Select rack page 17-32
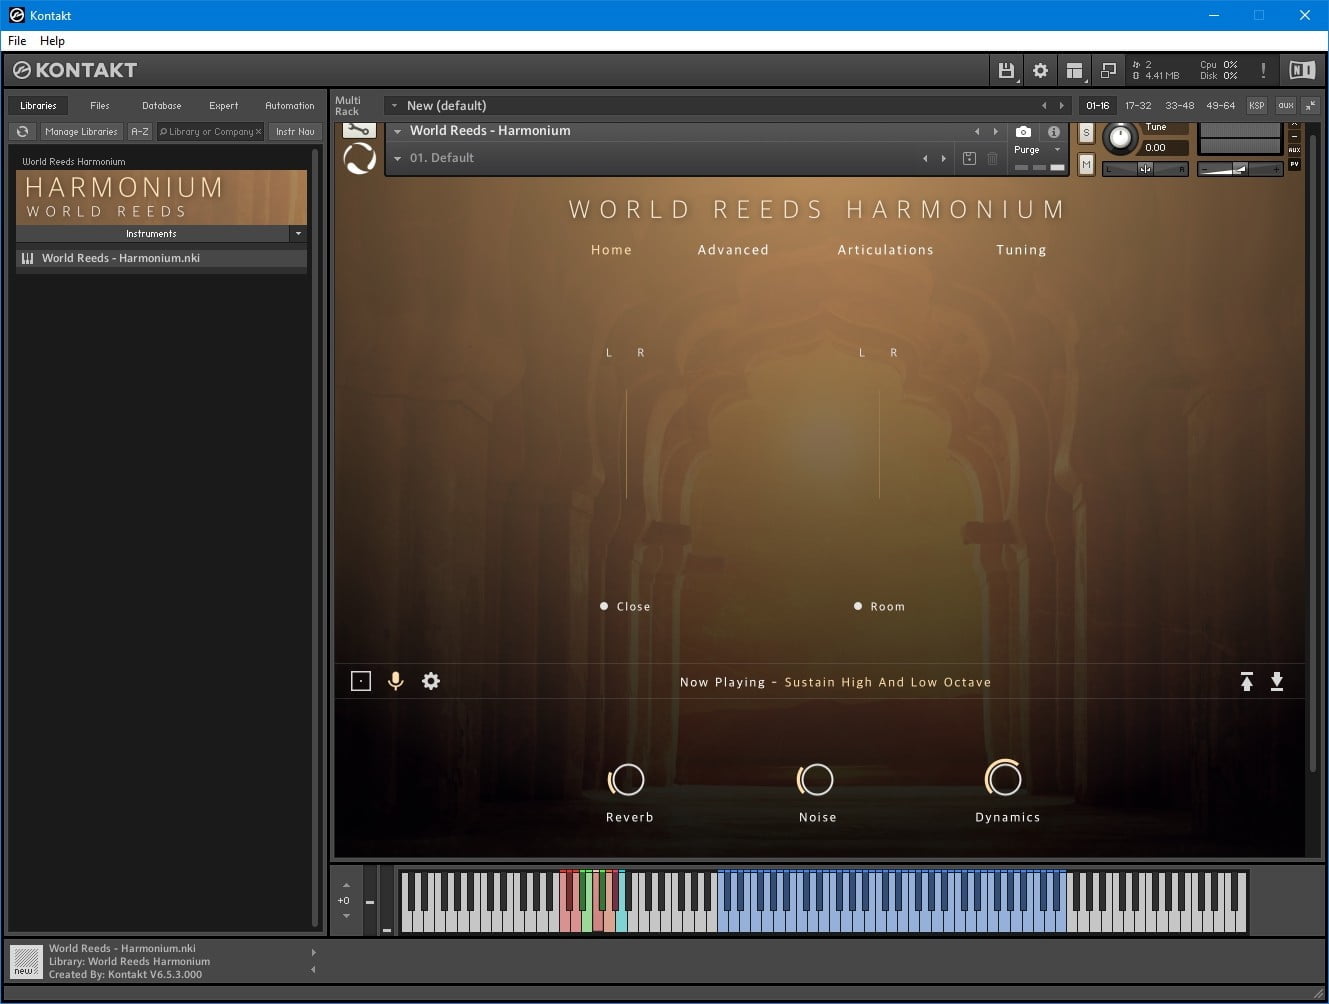Screen dimensions: 1329x1004 [1138, 105]
